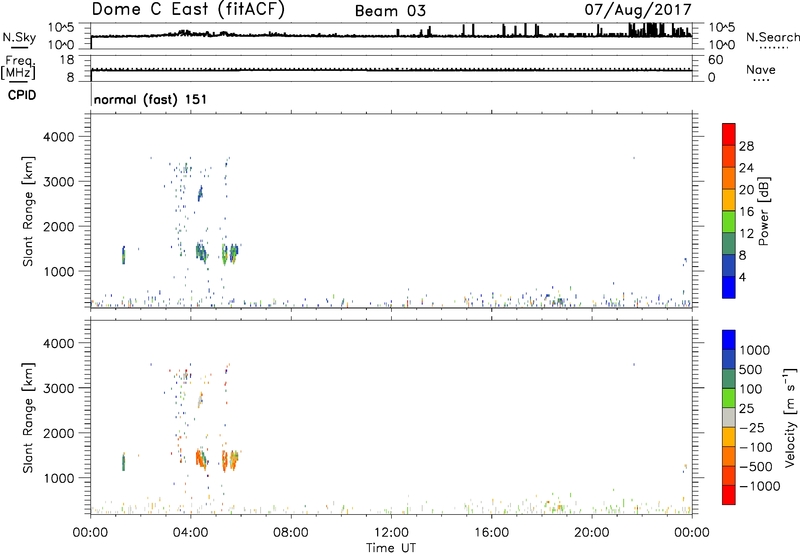The height and width of the screenshot is (554, 800).
Task: Click the 'Slant Range [km]' label of velocity panel
Action: pos(28,418)
